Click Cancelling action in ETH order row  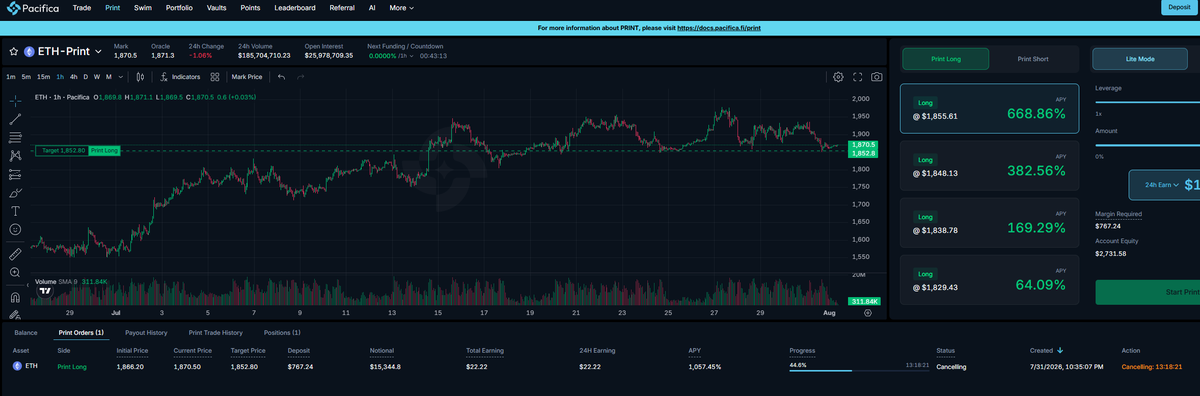pyautogui.click(x=1153, y=367)
